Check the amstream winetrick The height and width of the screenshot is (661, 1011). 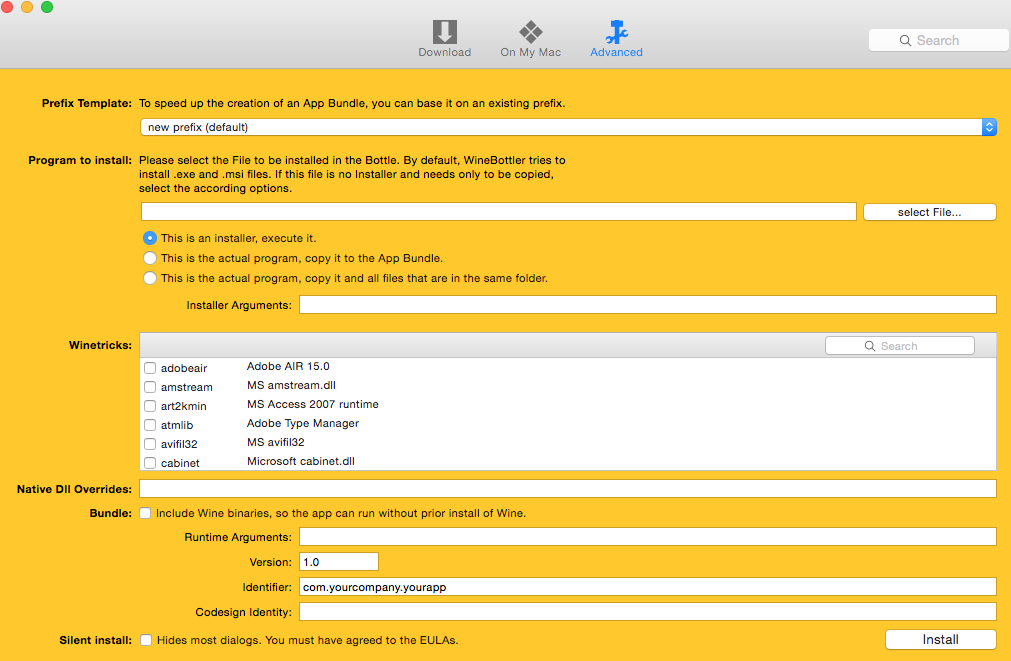[x=150, y=387]
